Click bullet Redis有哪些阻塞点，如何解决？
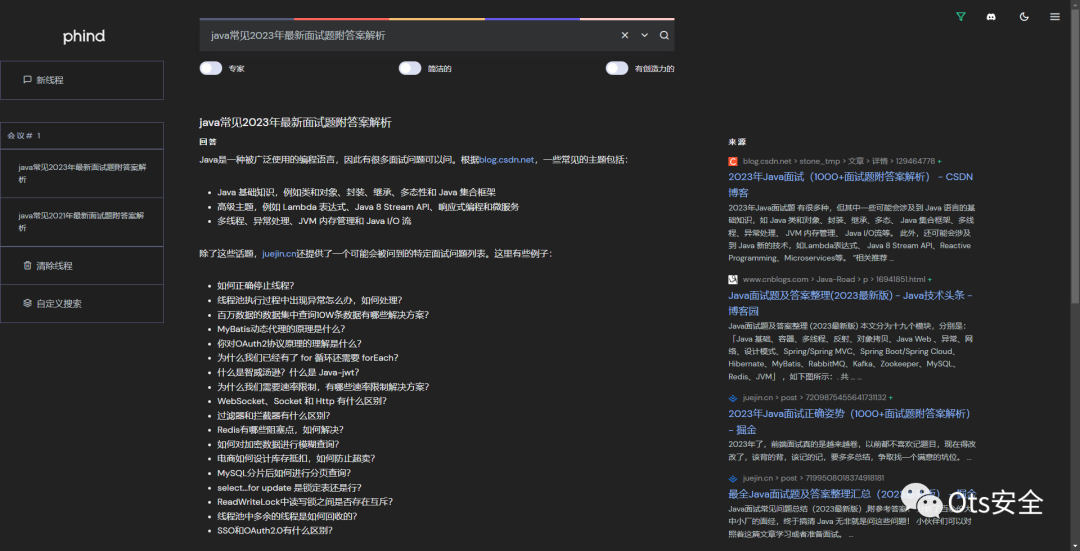Image resolution: width=1080 pixels, height=551 pixels. (280, 430)
